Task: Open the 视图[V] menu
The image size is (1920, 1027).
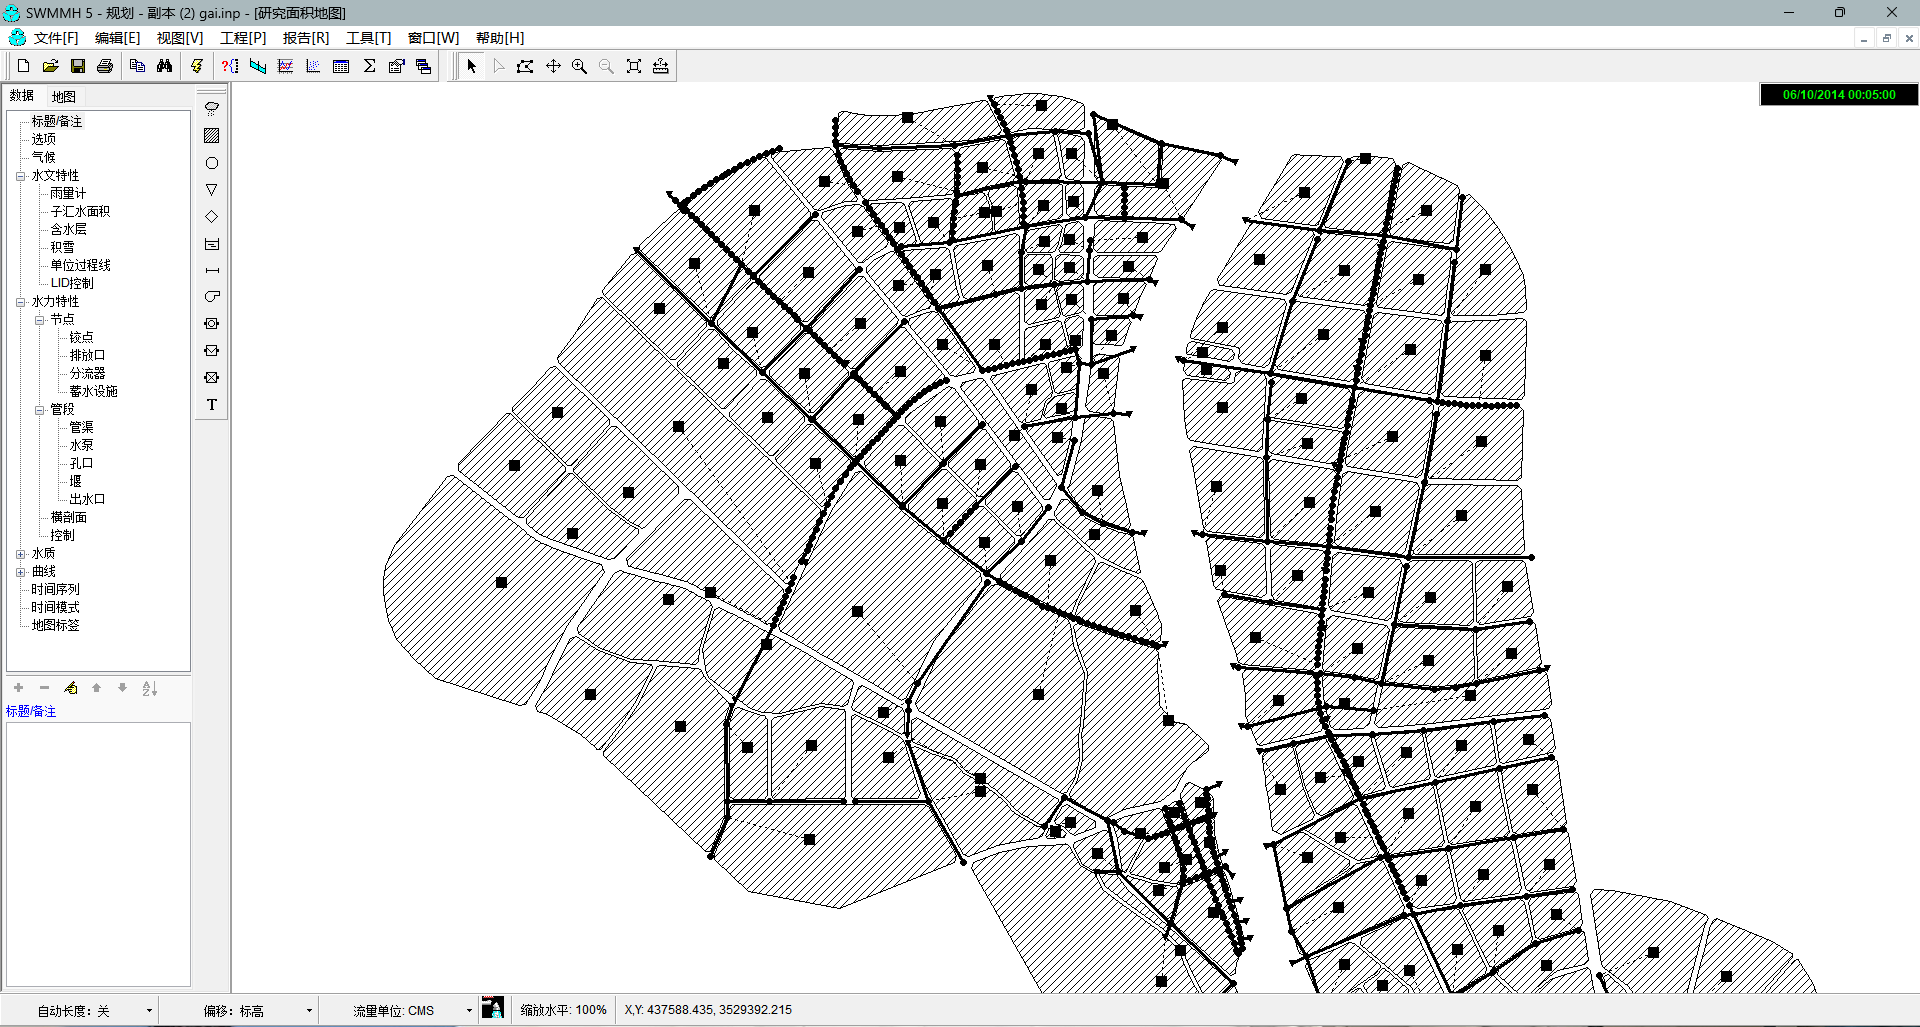Action: tap(180, 38)
